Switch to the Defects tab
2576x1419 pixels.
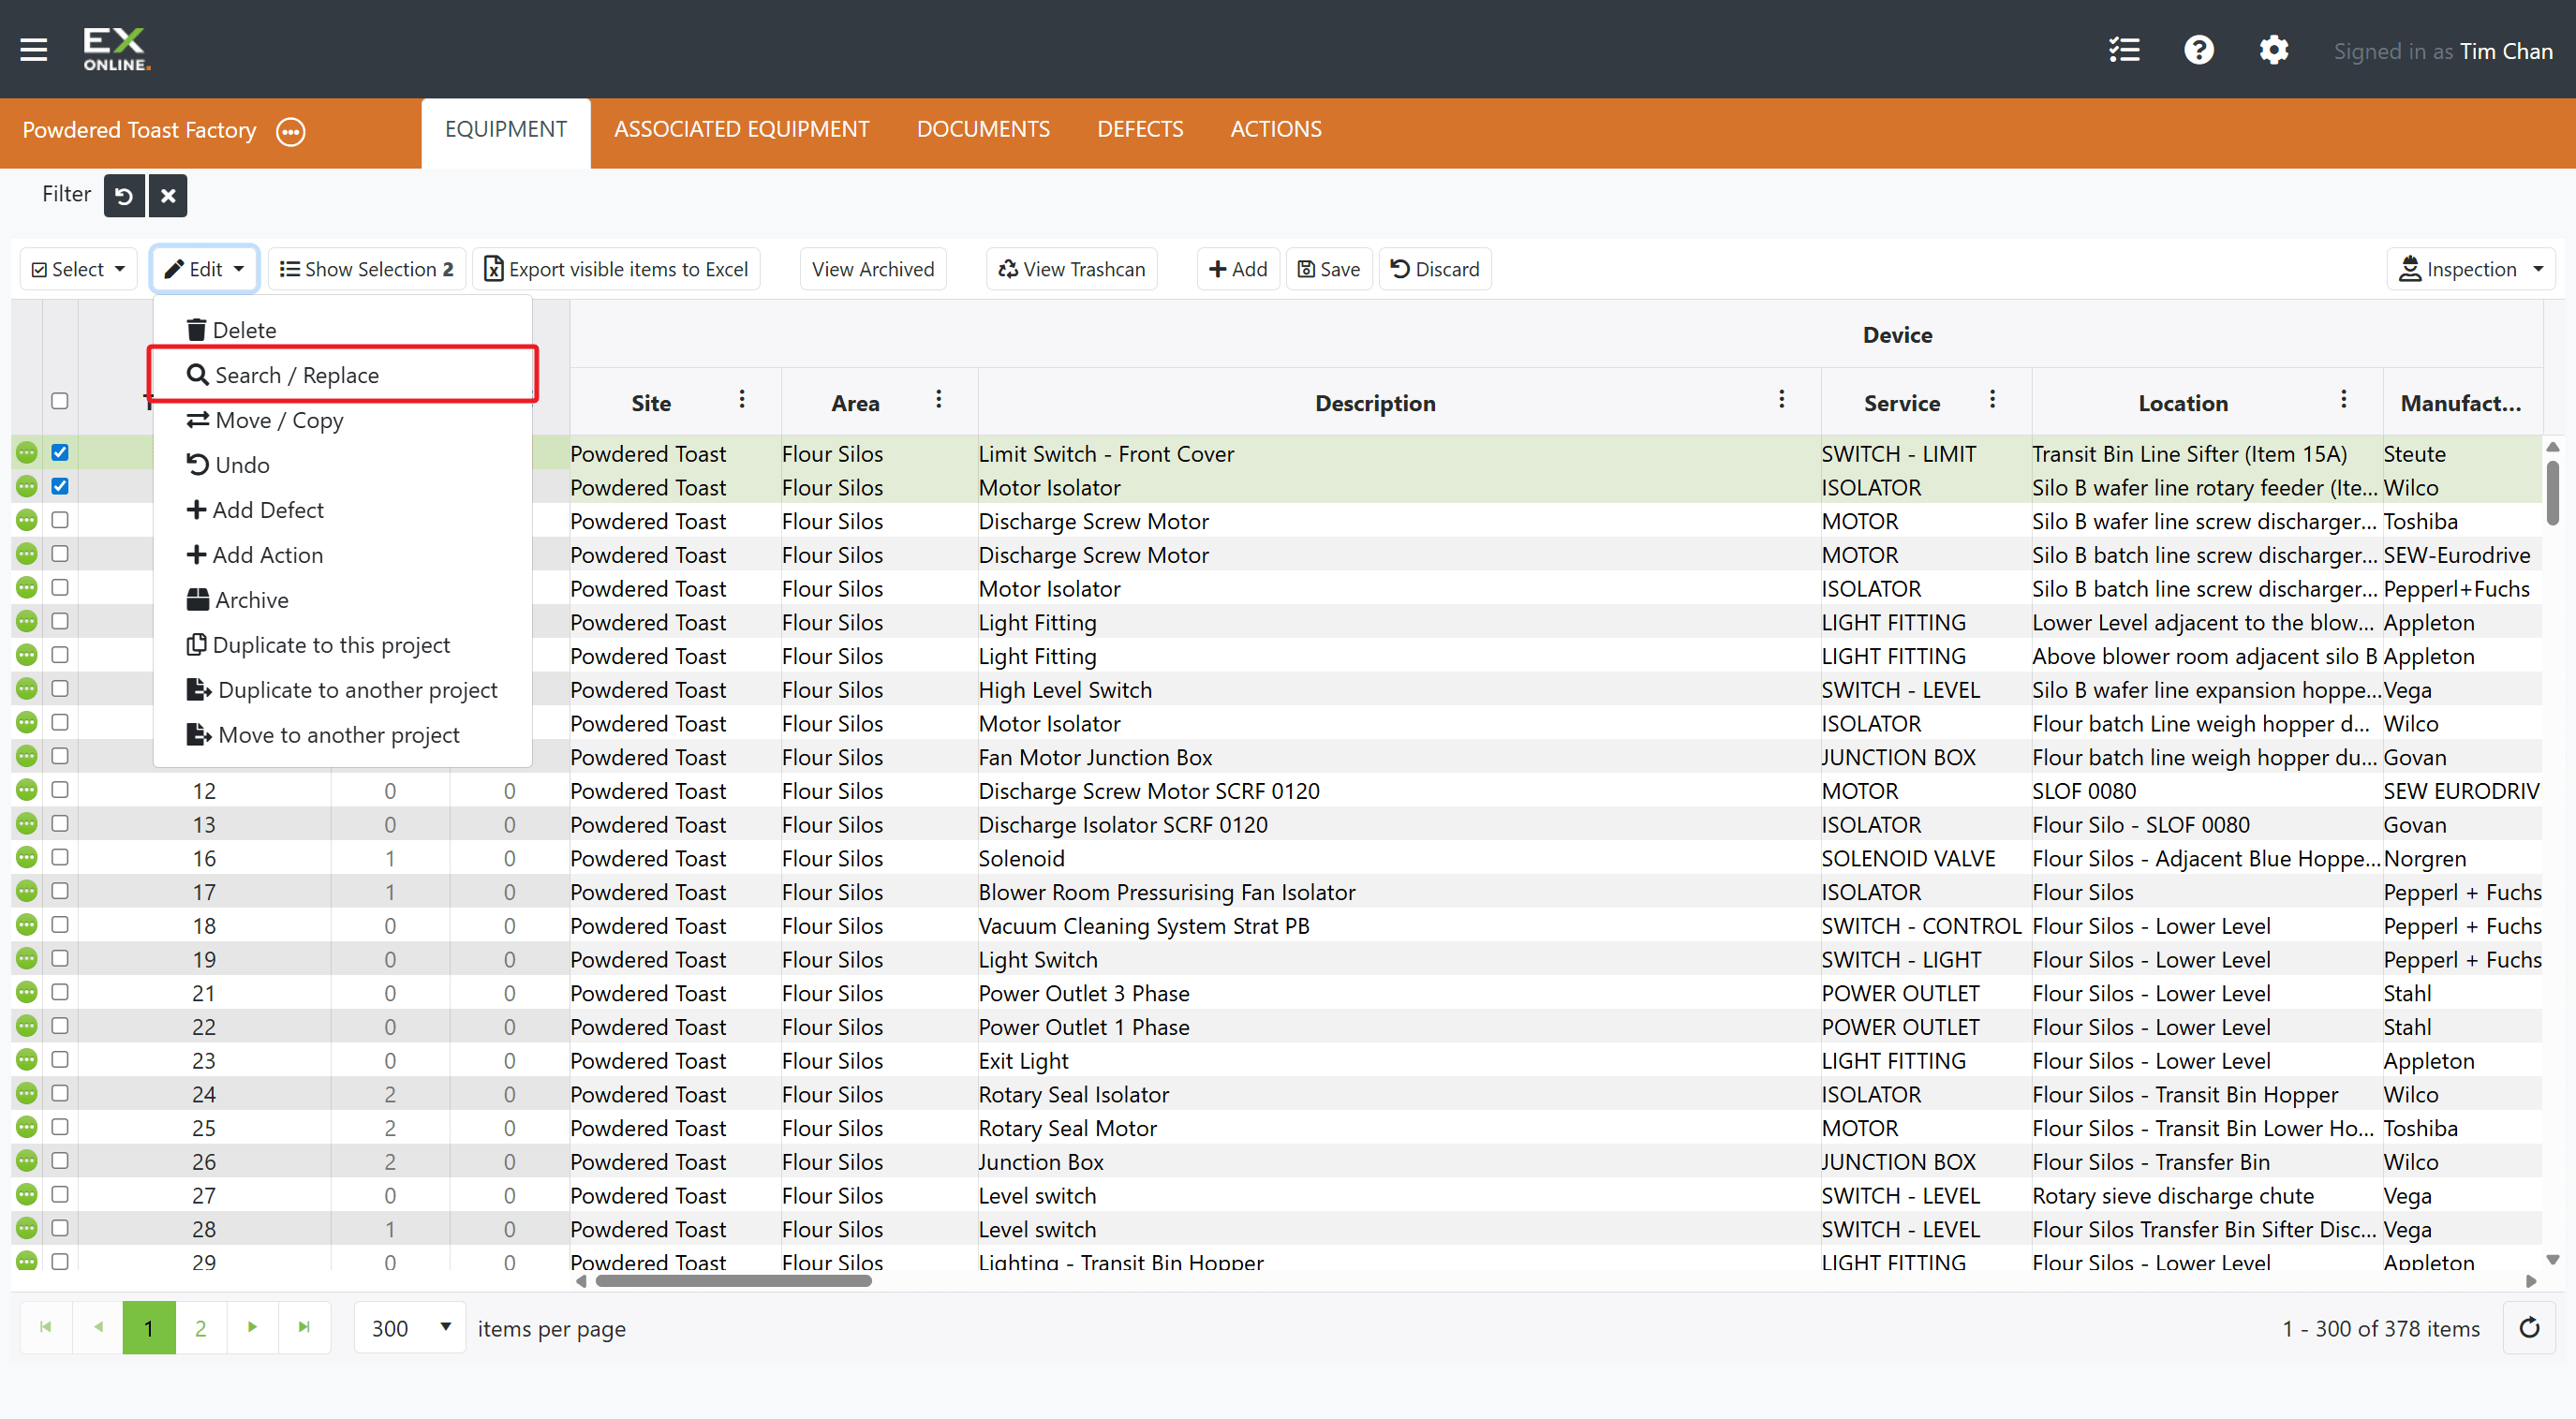[1140, 129]
